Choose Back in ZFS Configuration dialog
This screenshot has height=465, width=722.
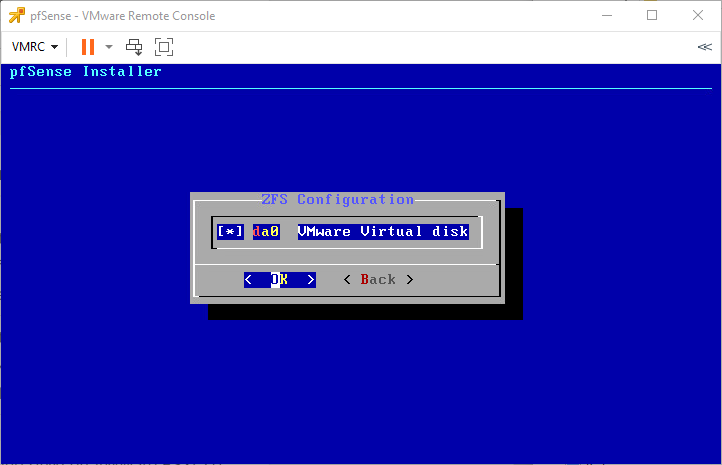coord(377,280)
